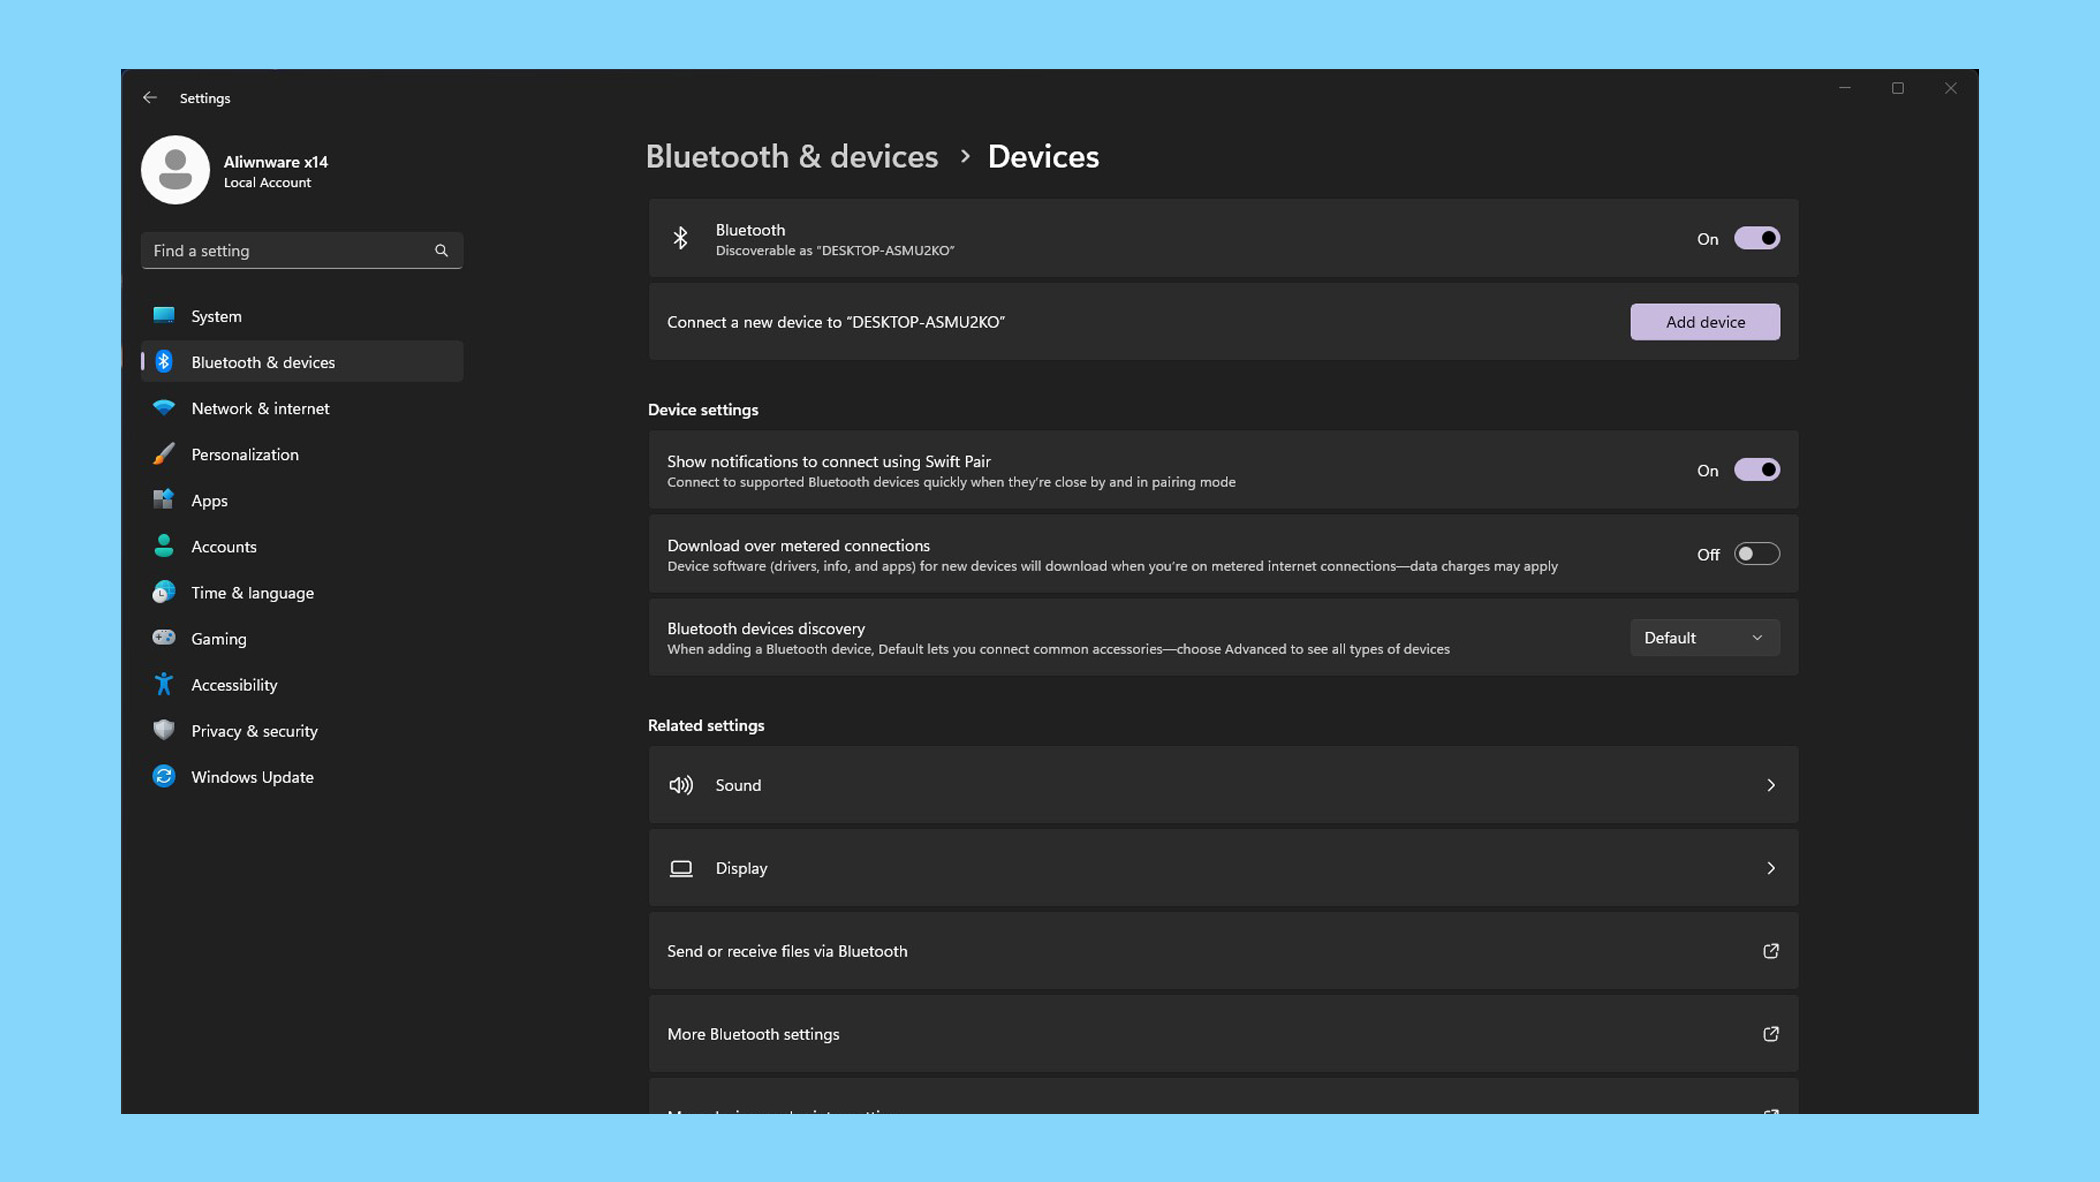The width and height of the screenshot is (2100, 1182).
Task: Click the Windows Update refresh icon
Action: pyautogui.click(x=164, y=776)
